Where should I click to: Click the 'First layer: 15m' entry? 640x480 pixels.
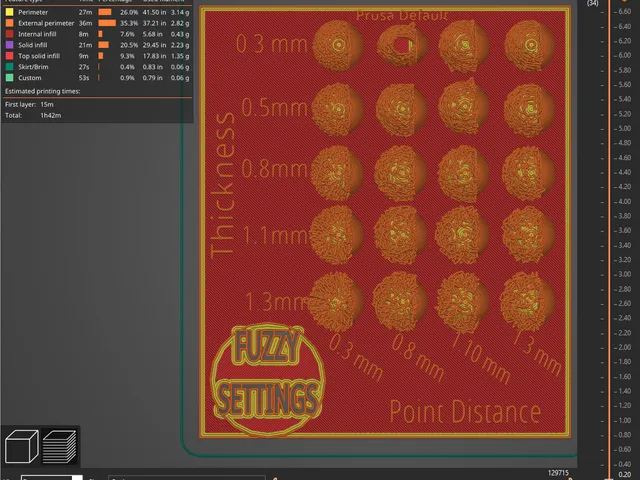tap(29, 104)
